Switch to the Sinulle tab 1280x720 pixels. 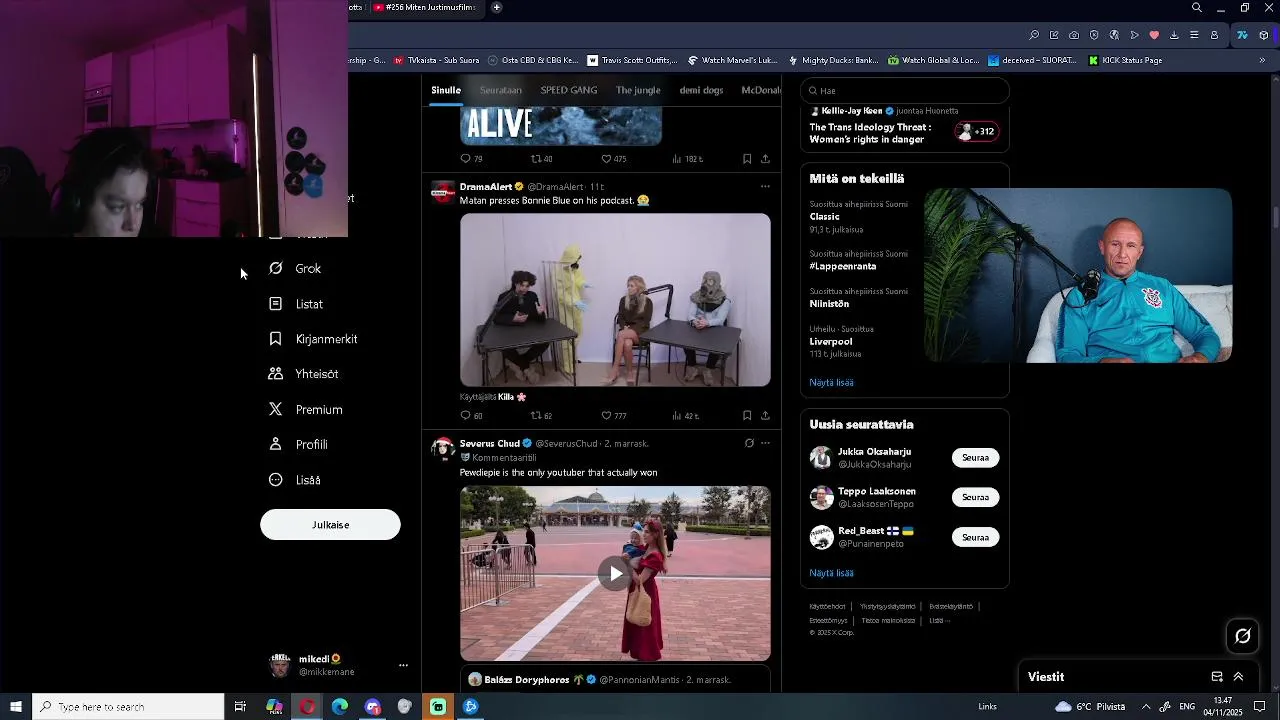point(446,90)
